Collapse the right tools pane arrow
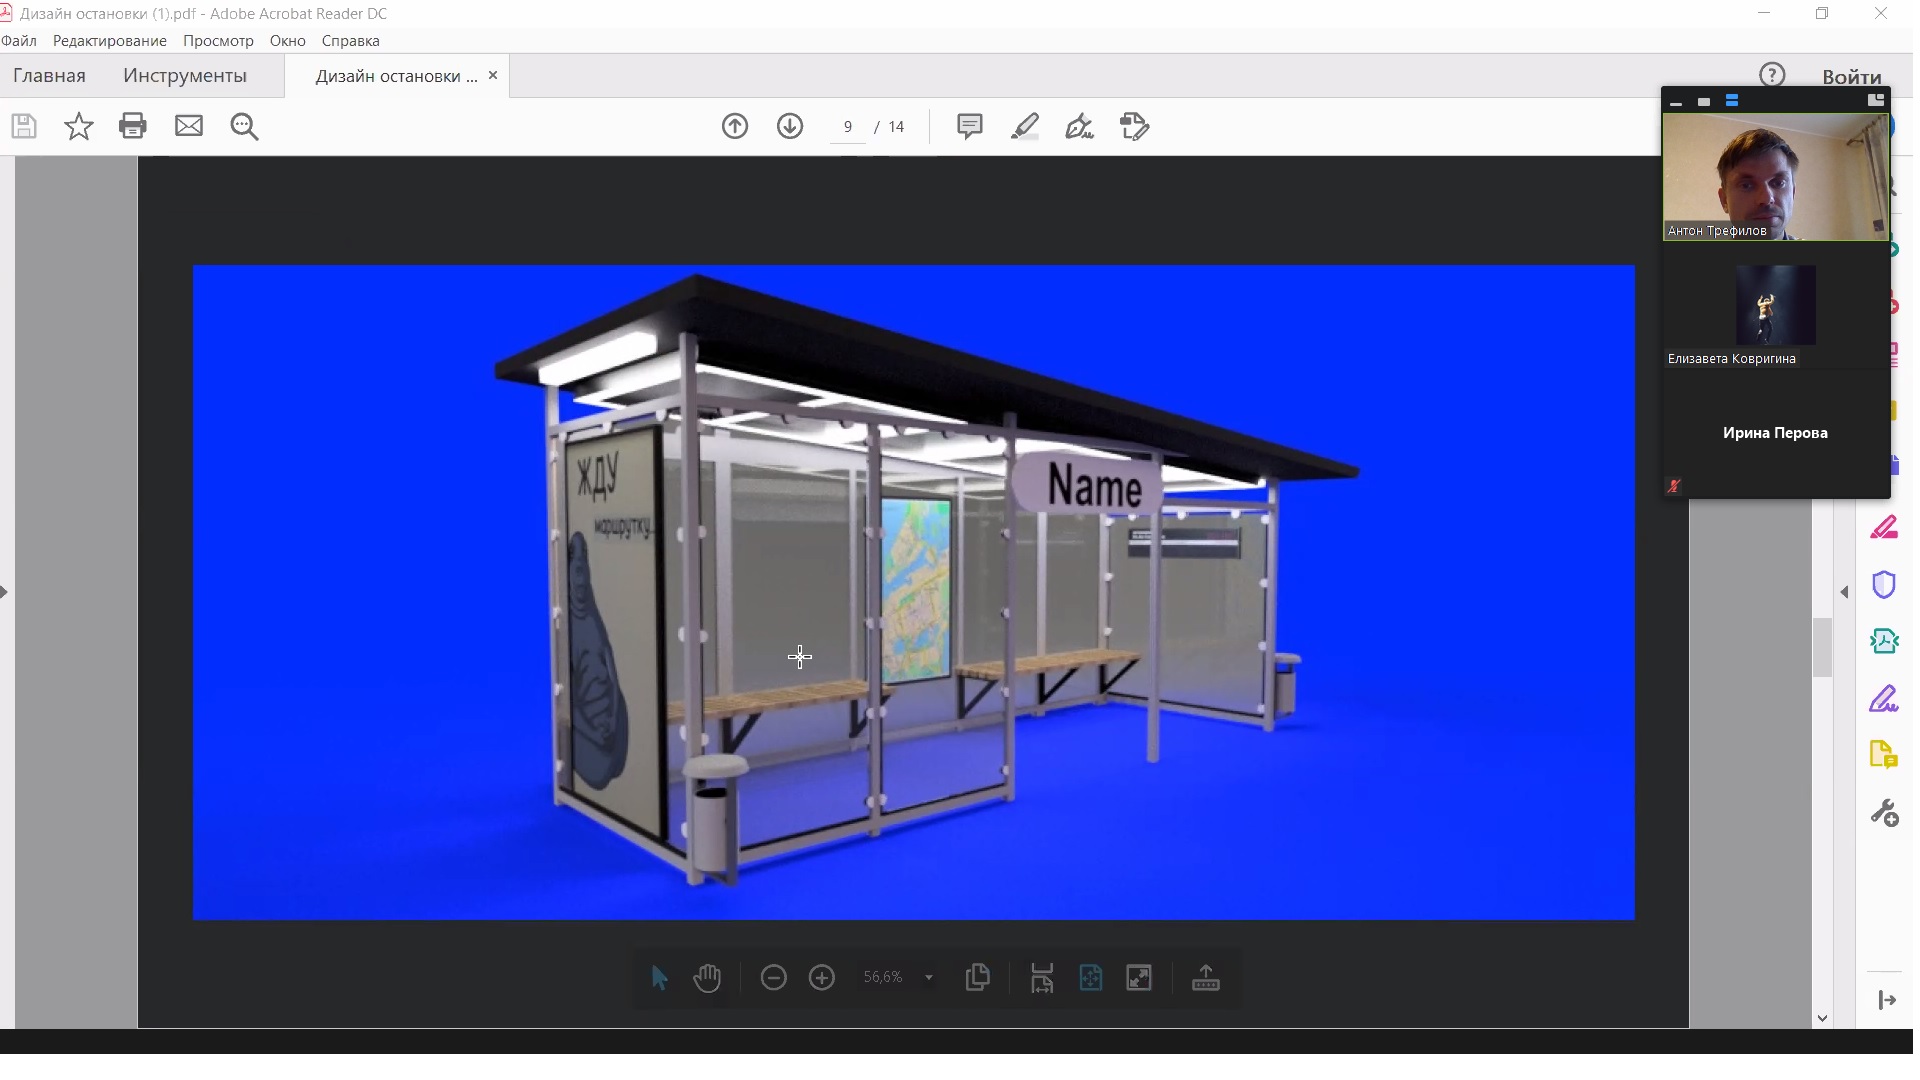Image resolution: width=1920 pixels, height=1080 pixels. pos(1845,592)
